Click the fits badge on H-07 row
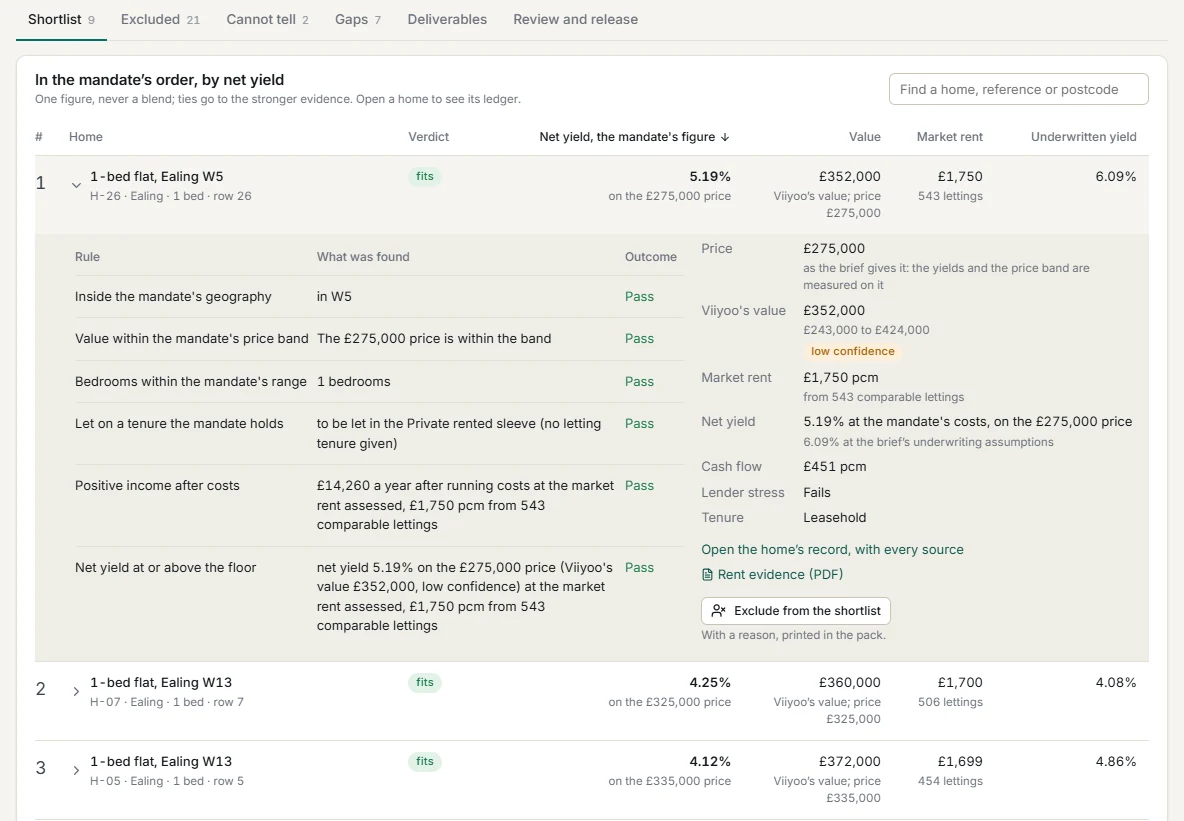The height and width of the screenshot is (821, 1184). pyautogui.click(x=425, y=683)
